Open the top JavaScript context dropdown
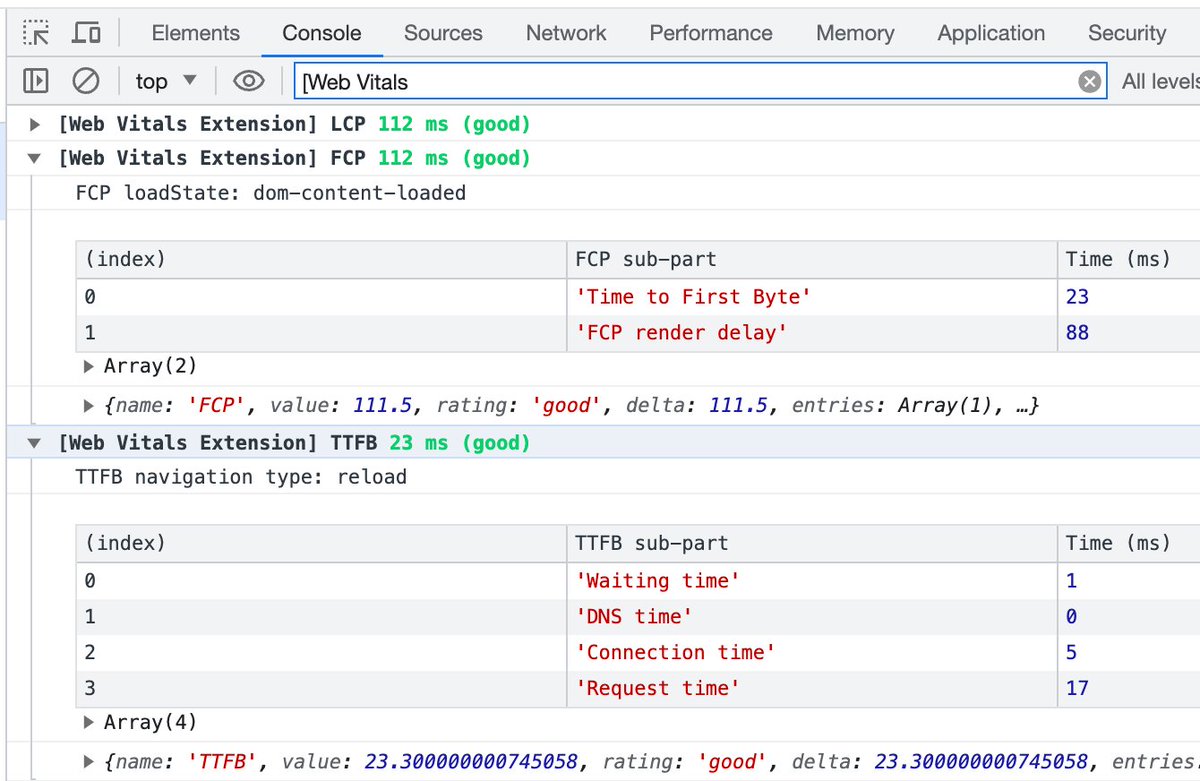The height and width of the screenshot is (781, 1200). (x=166, y=81)
